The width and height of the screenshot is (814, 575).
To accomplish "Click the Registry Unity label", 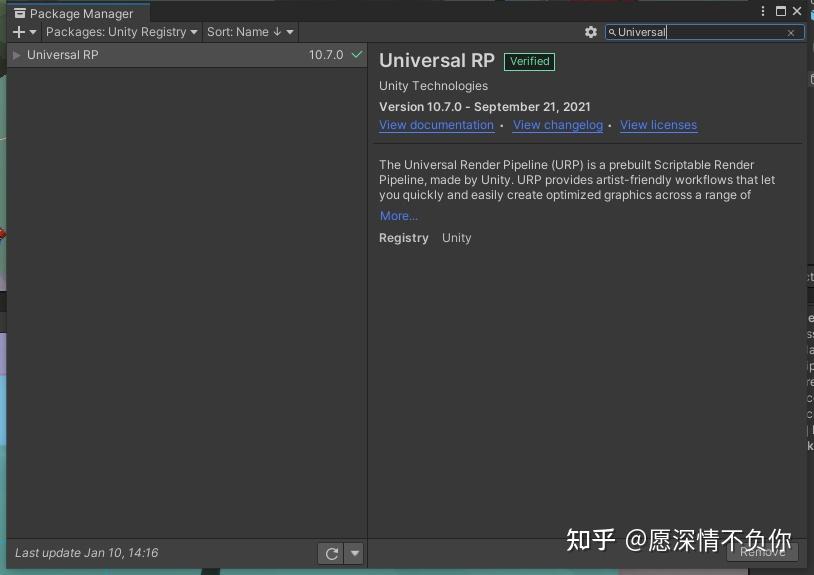I will point(425,238).
